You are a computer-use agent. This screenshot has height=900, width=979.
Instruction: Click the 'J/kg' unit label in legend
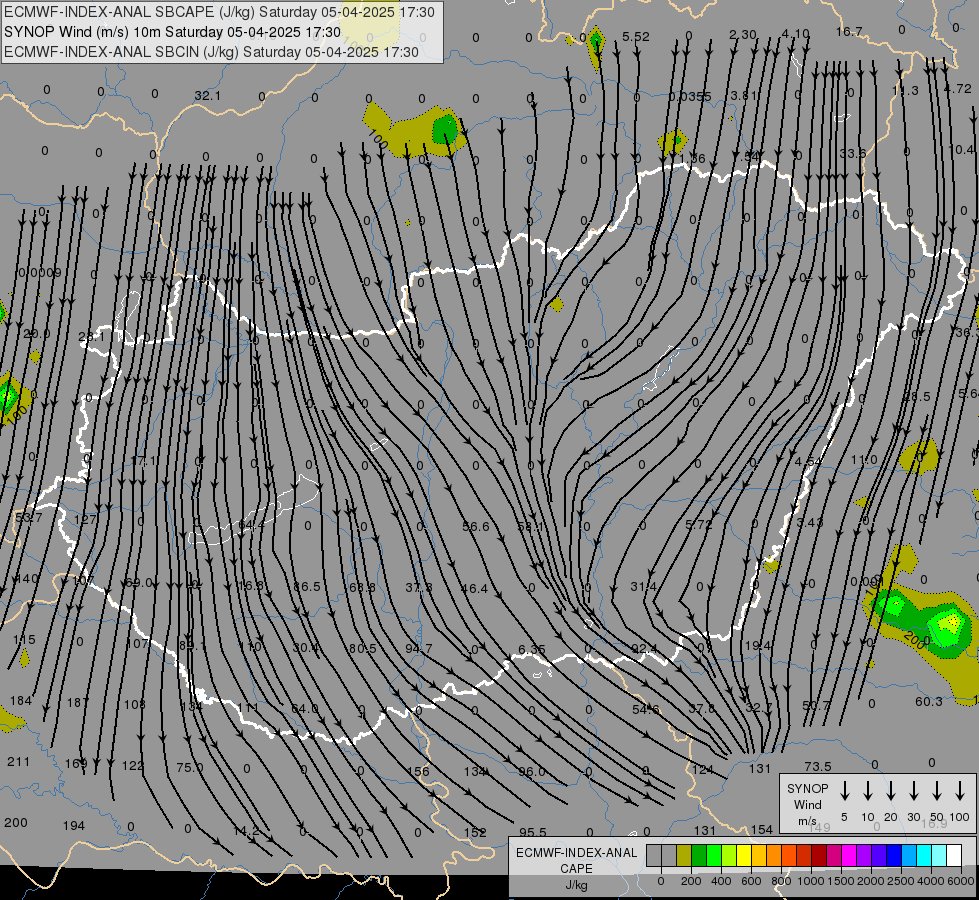576,885
